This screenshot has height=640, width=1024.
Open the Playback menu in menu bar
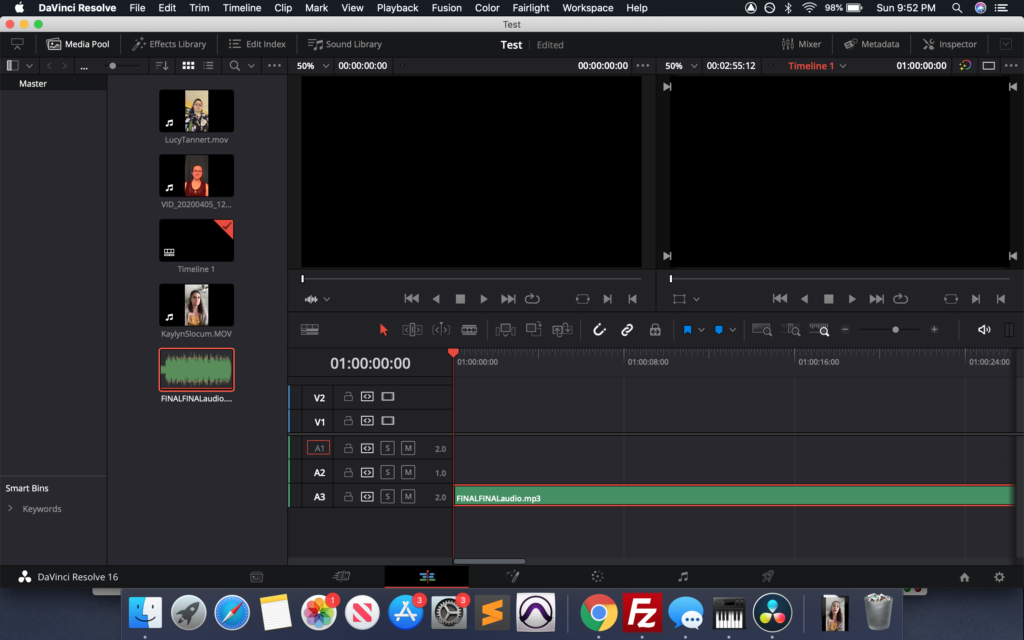coord(397,8)
